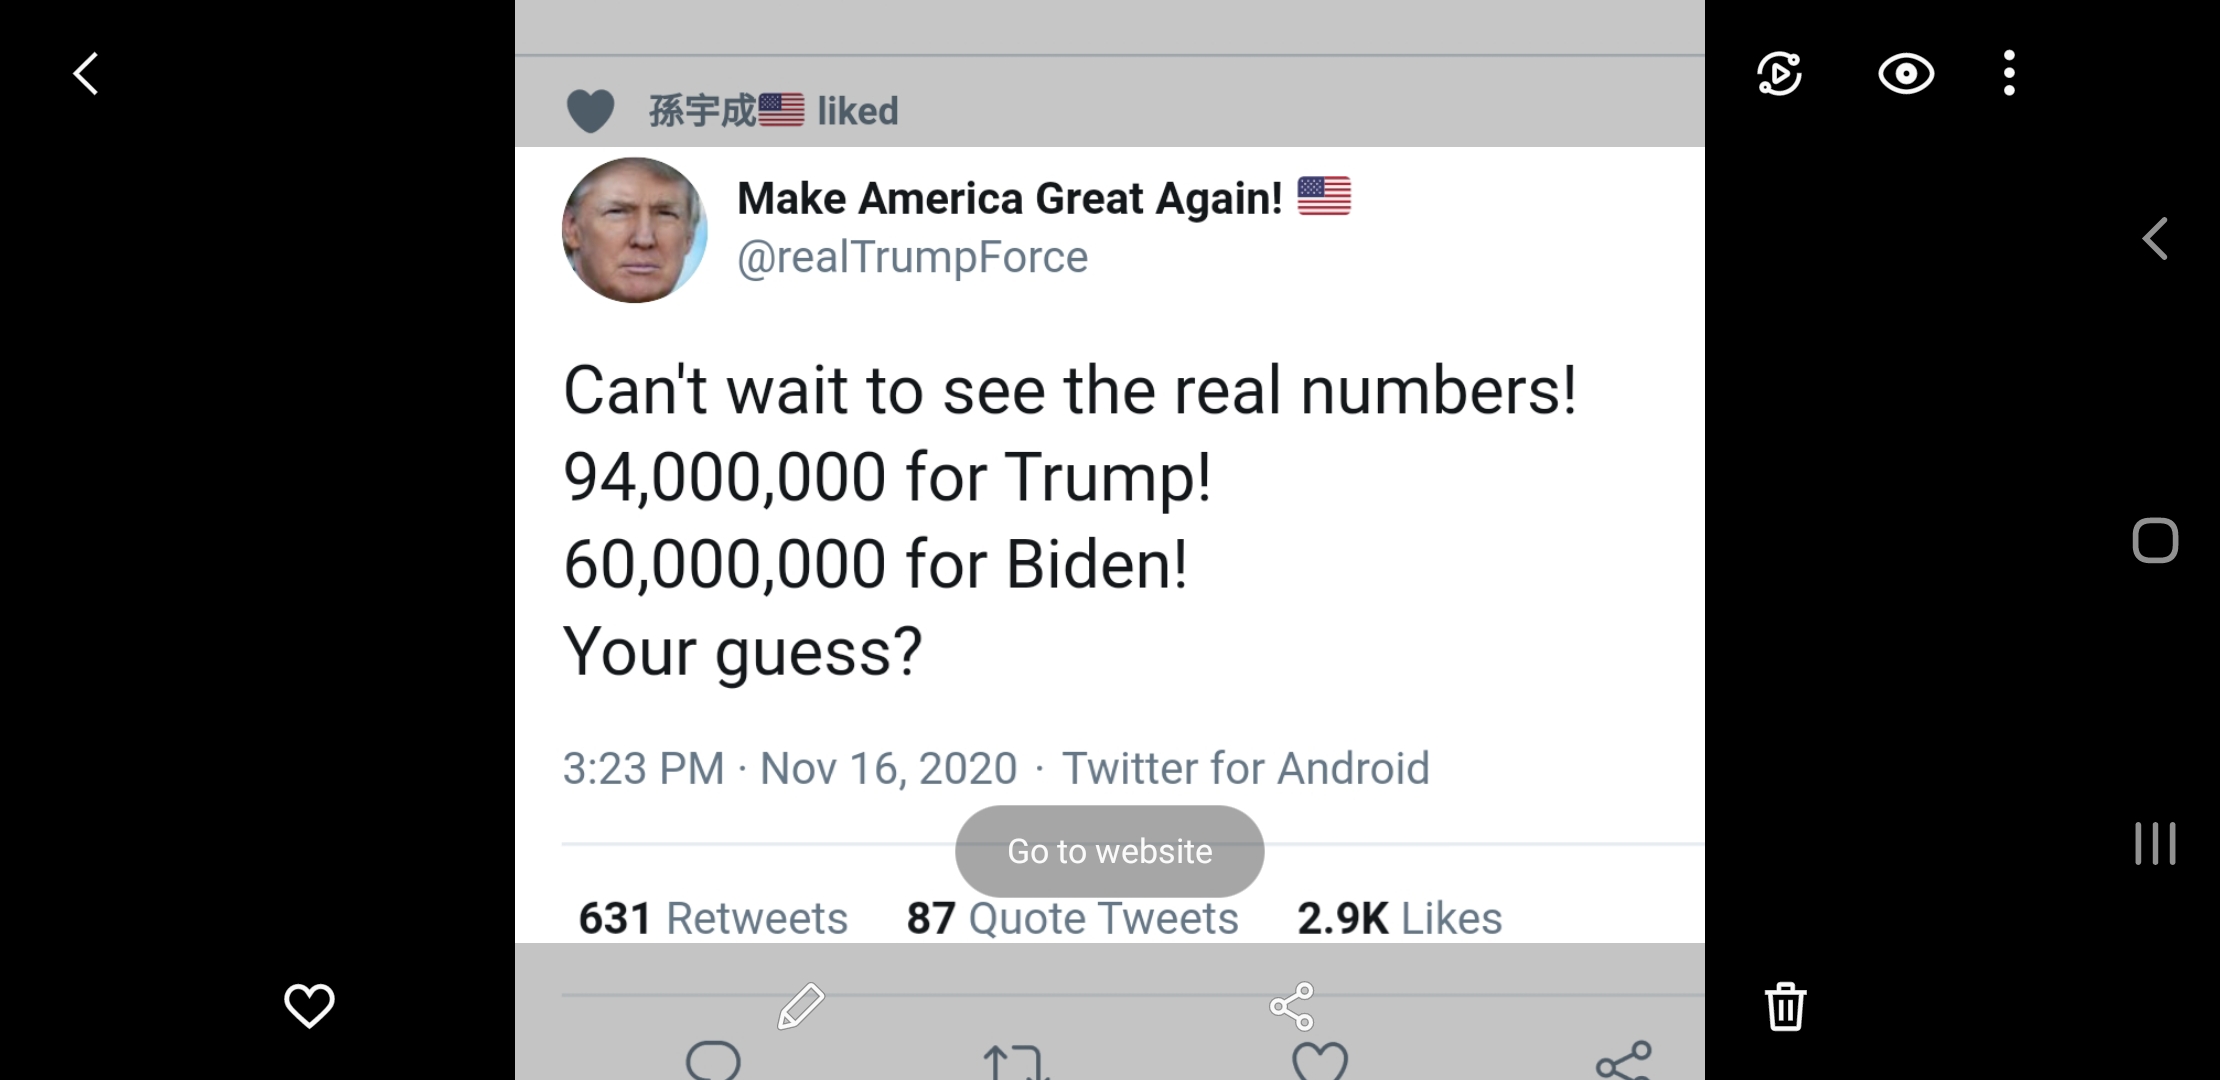Like the tweet with heart outline
The height and width of the screenshot is (1080, 2220).
click(x=1320, y=1062)
